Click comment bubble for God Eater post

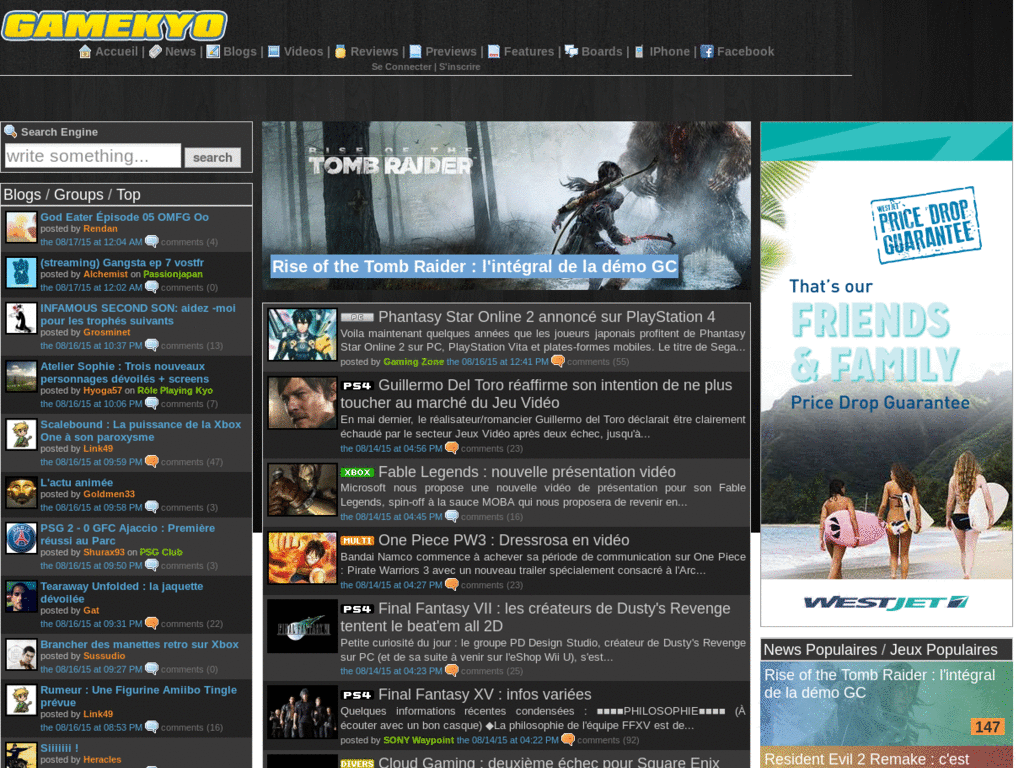(152, 242)
